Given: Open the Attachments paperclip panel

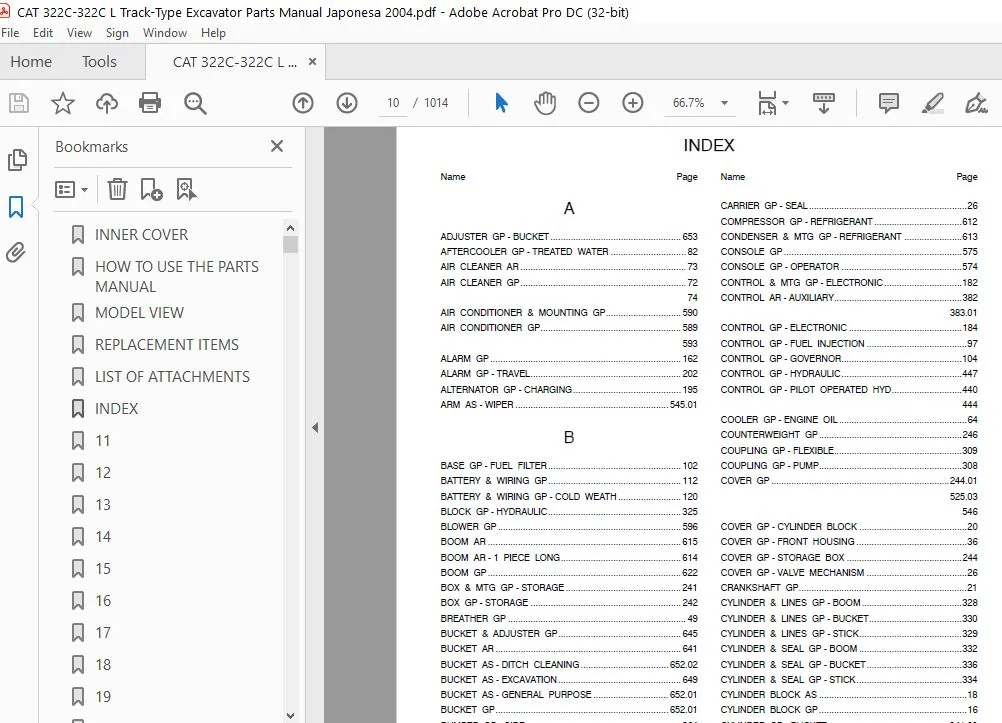Looking at the screenshot, I should click(16, 253).
